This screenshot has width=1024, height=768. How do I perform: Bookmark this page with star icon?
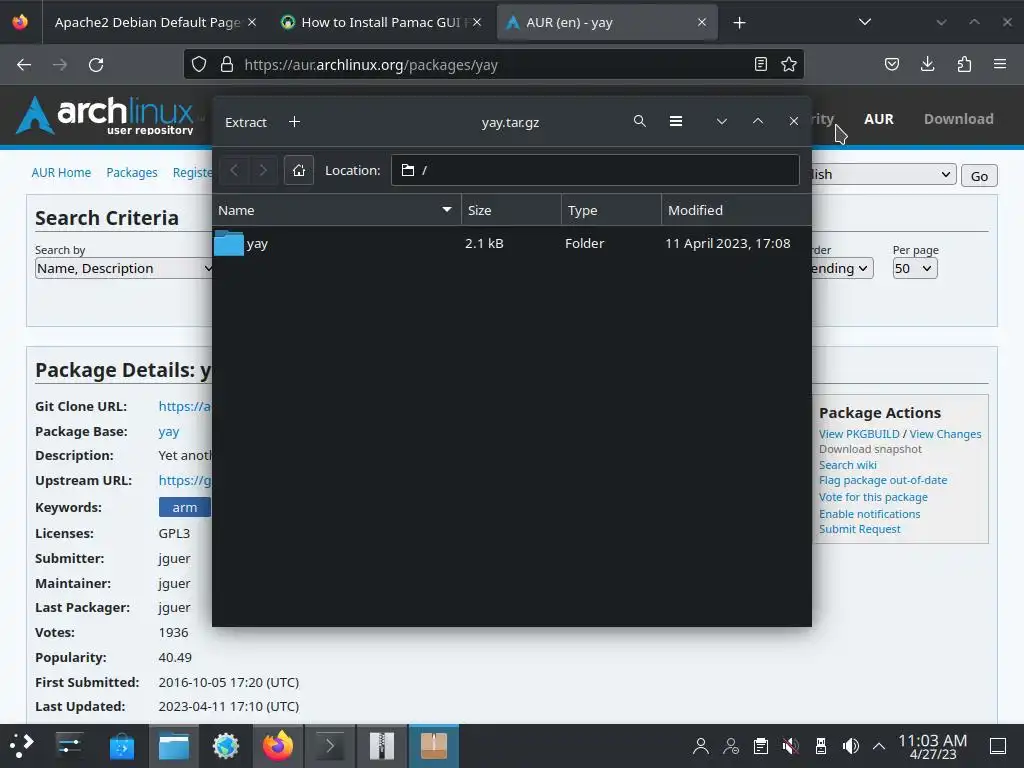(789, 64)
